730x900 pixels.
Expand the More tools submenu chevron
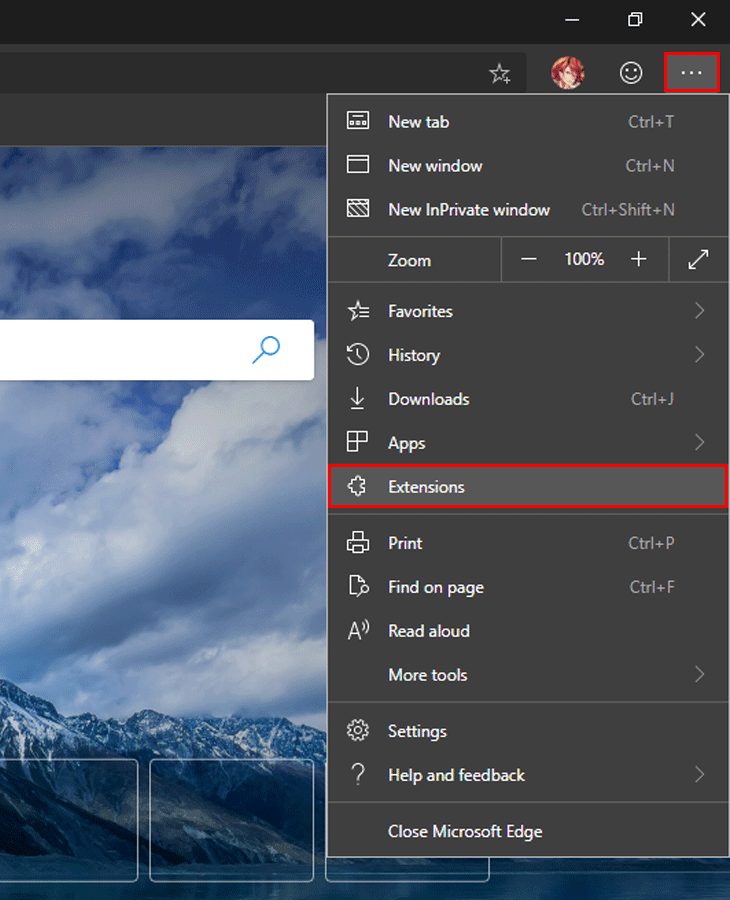[699, 674]
